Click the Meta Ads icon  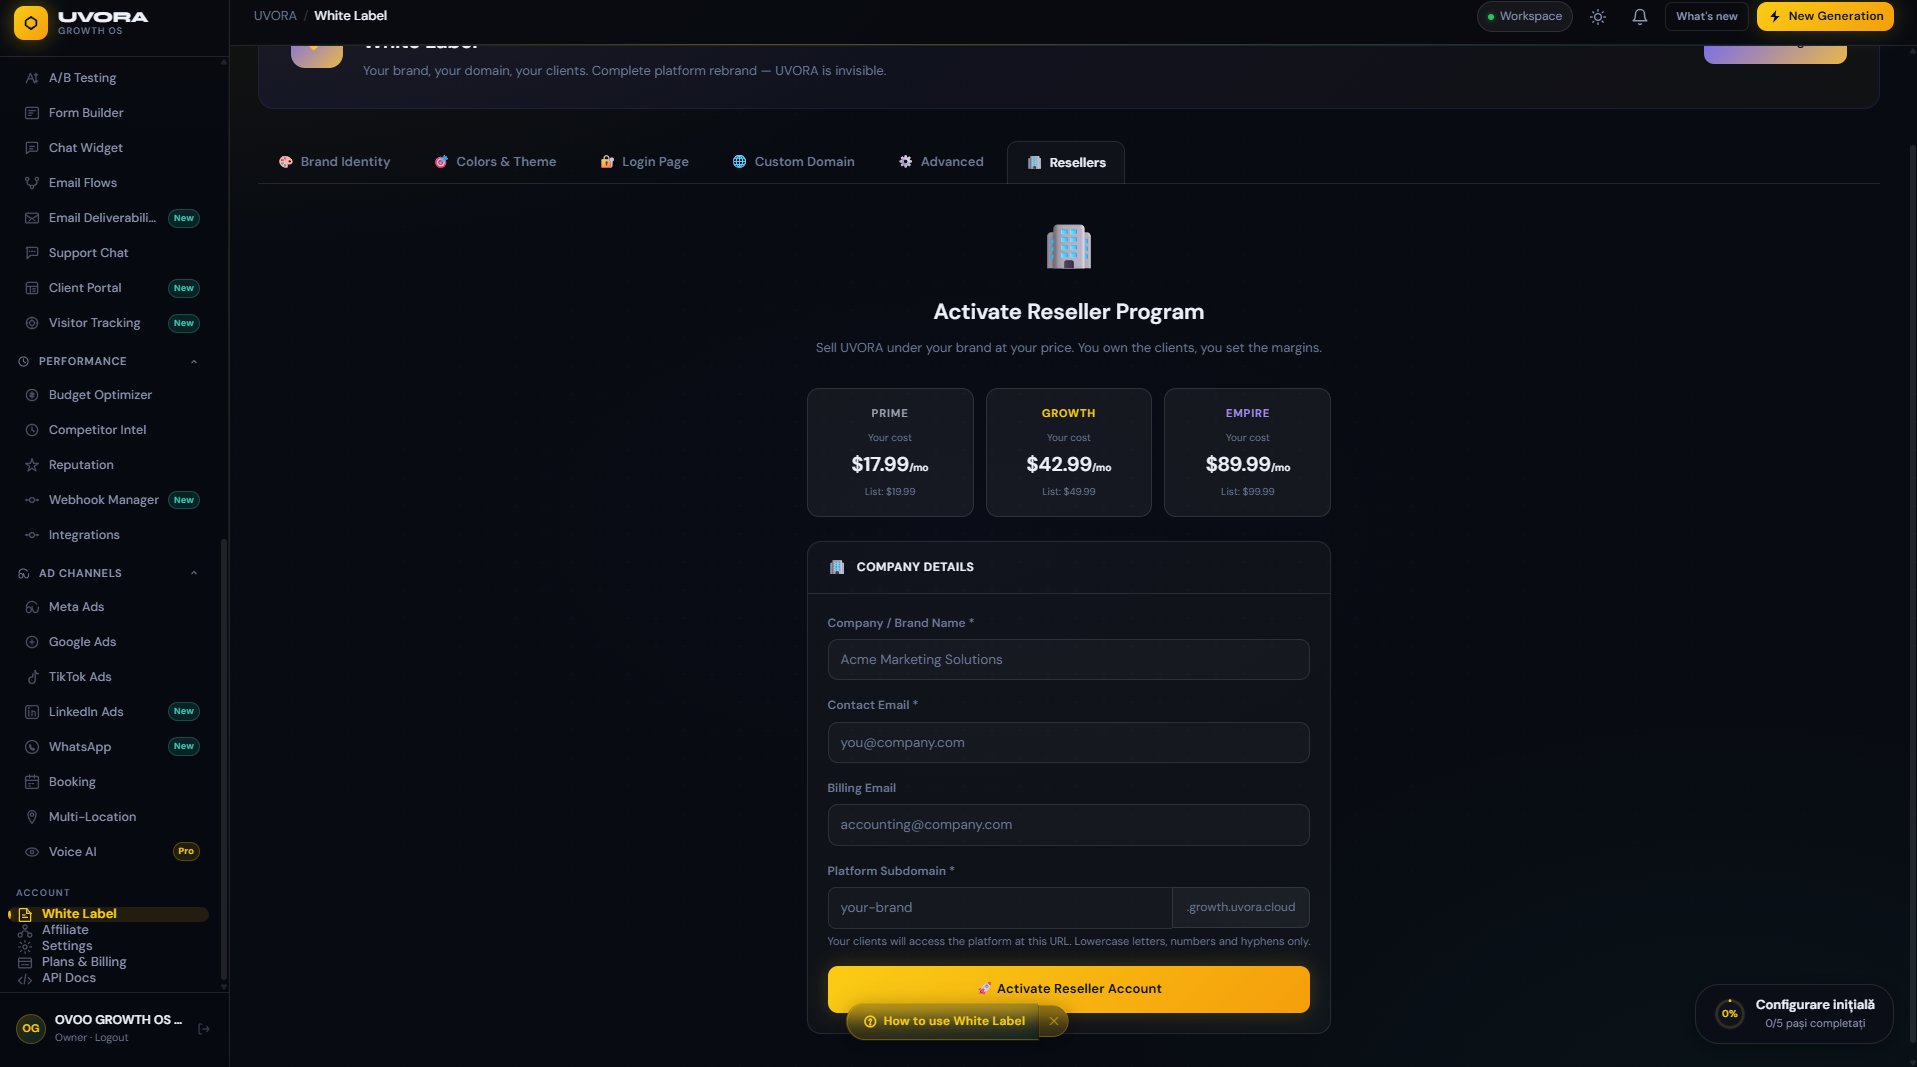click(x=32, y=607)
